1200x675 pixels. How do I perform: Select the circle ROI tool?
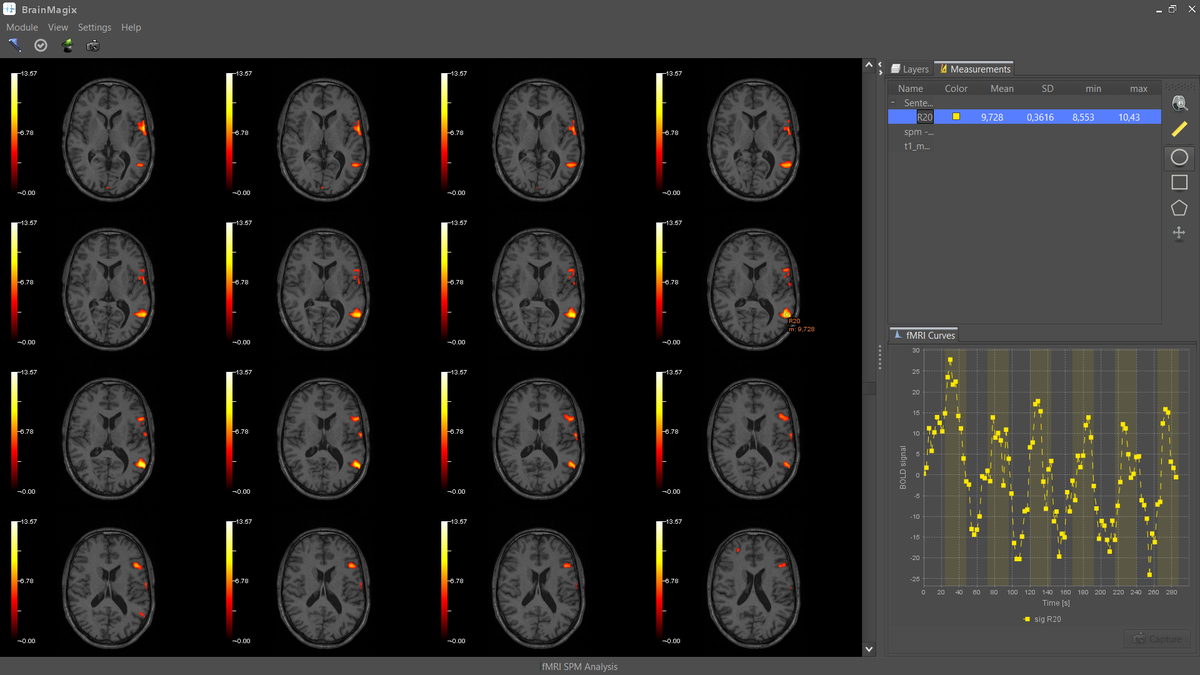[x=1179, y=157]
